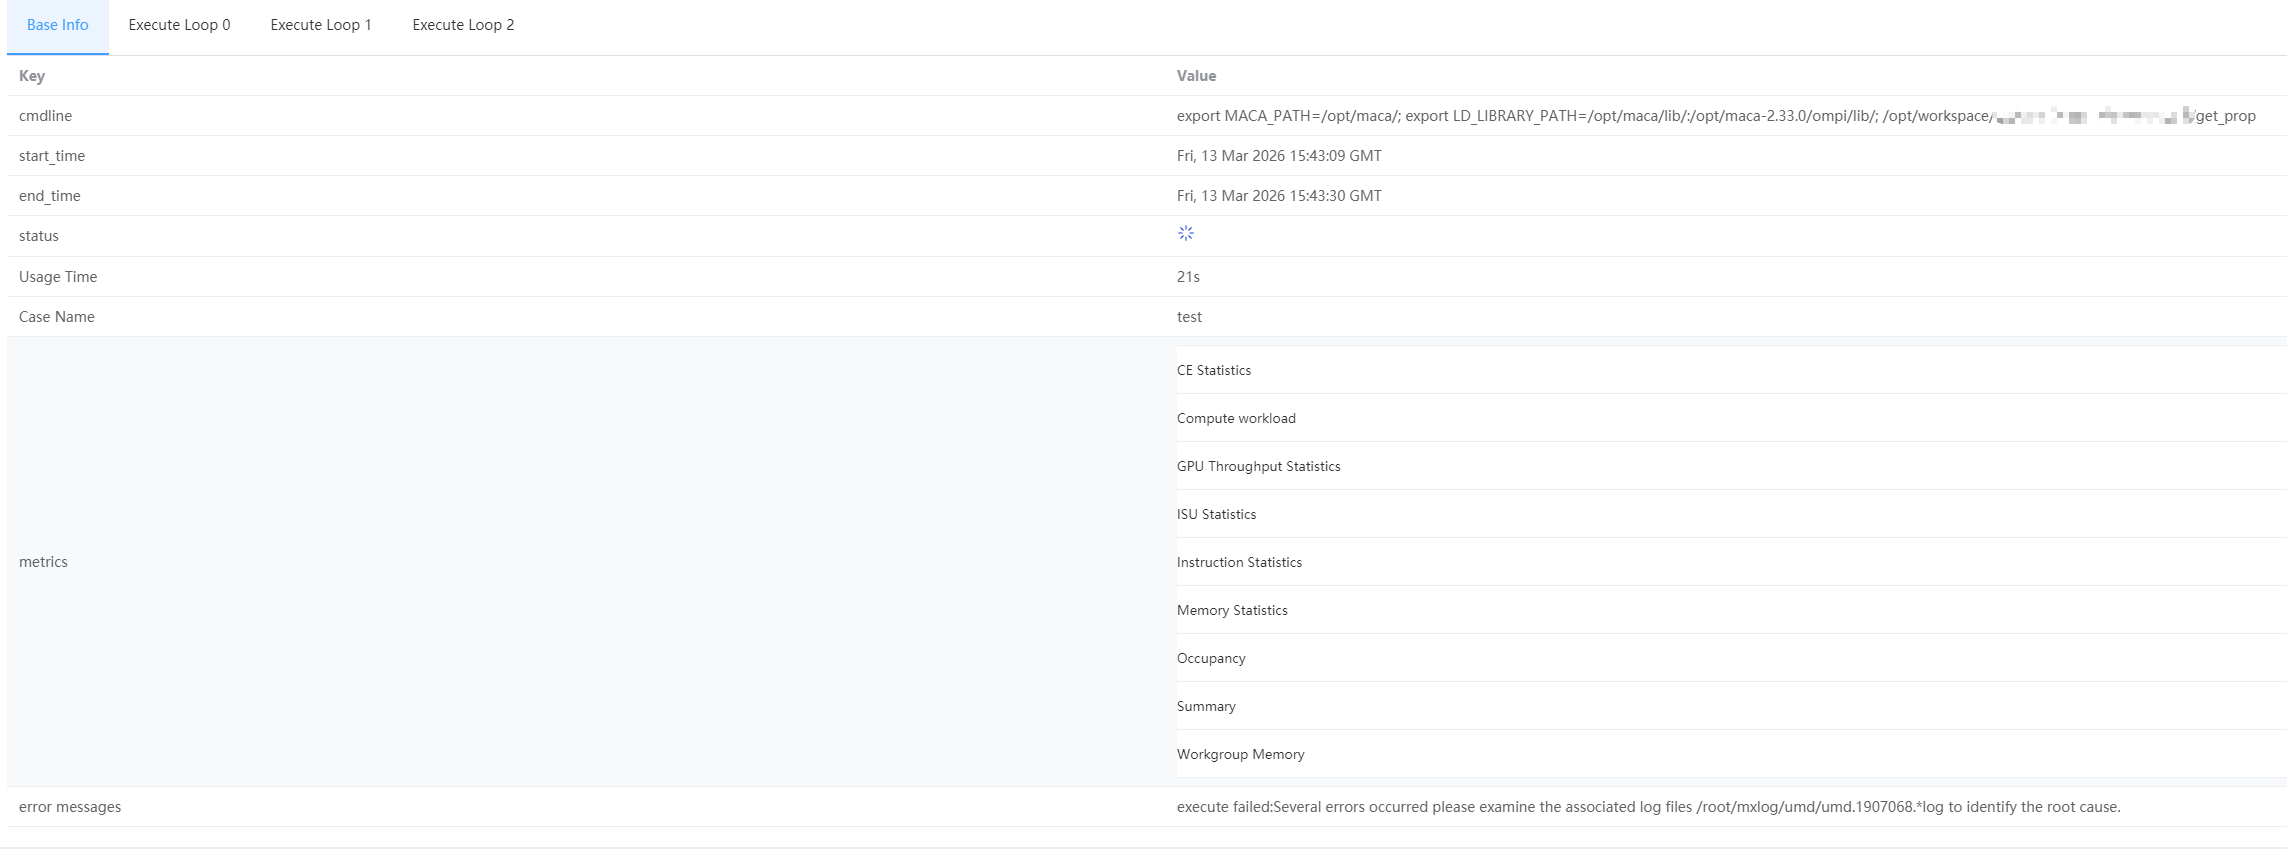Select the Compute workload metric
Image resolution: width=2287 pixels, height=866 pixels.
[x=1235, y=418]
